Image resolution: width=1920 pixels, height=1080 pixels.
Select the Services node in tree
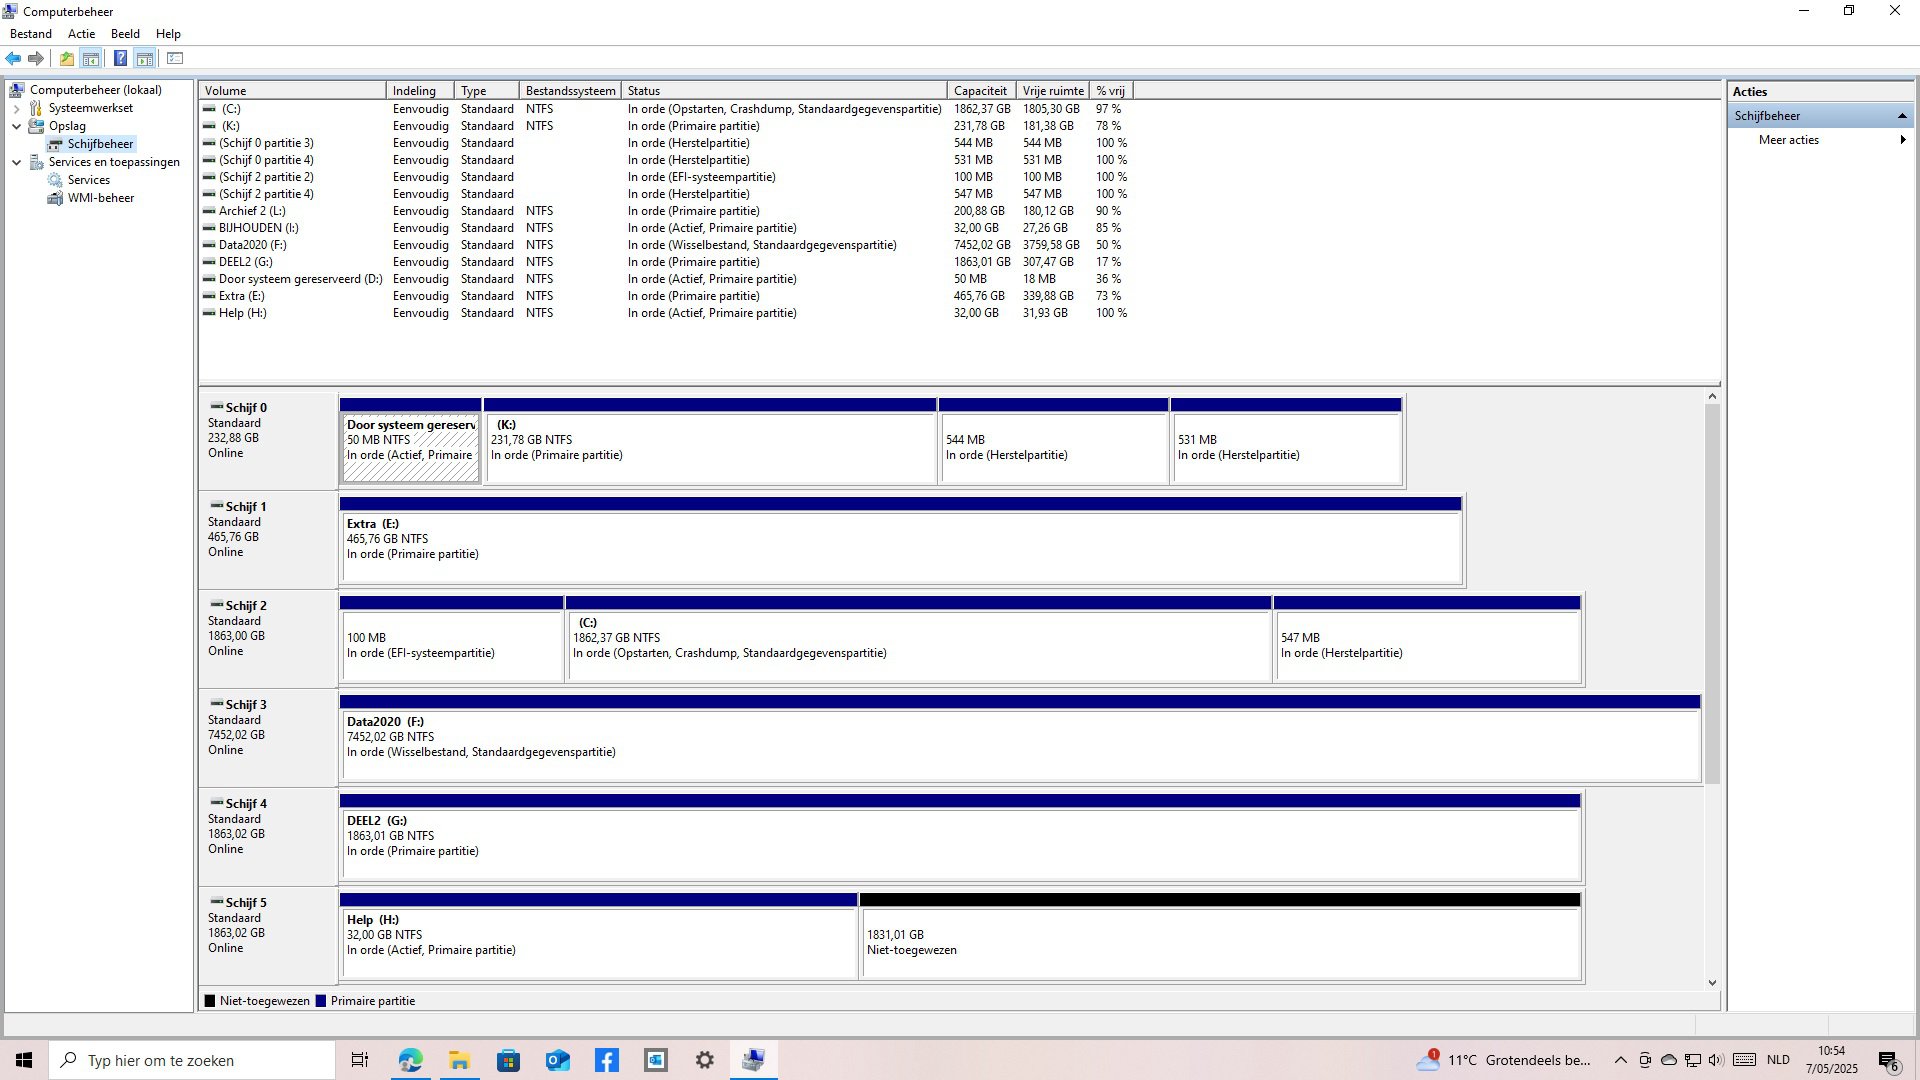[88, 180]
